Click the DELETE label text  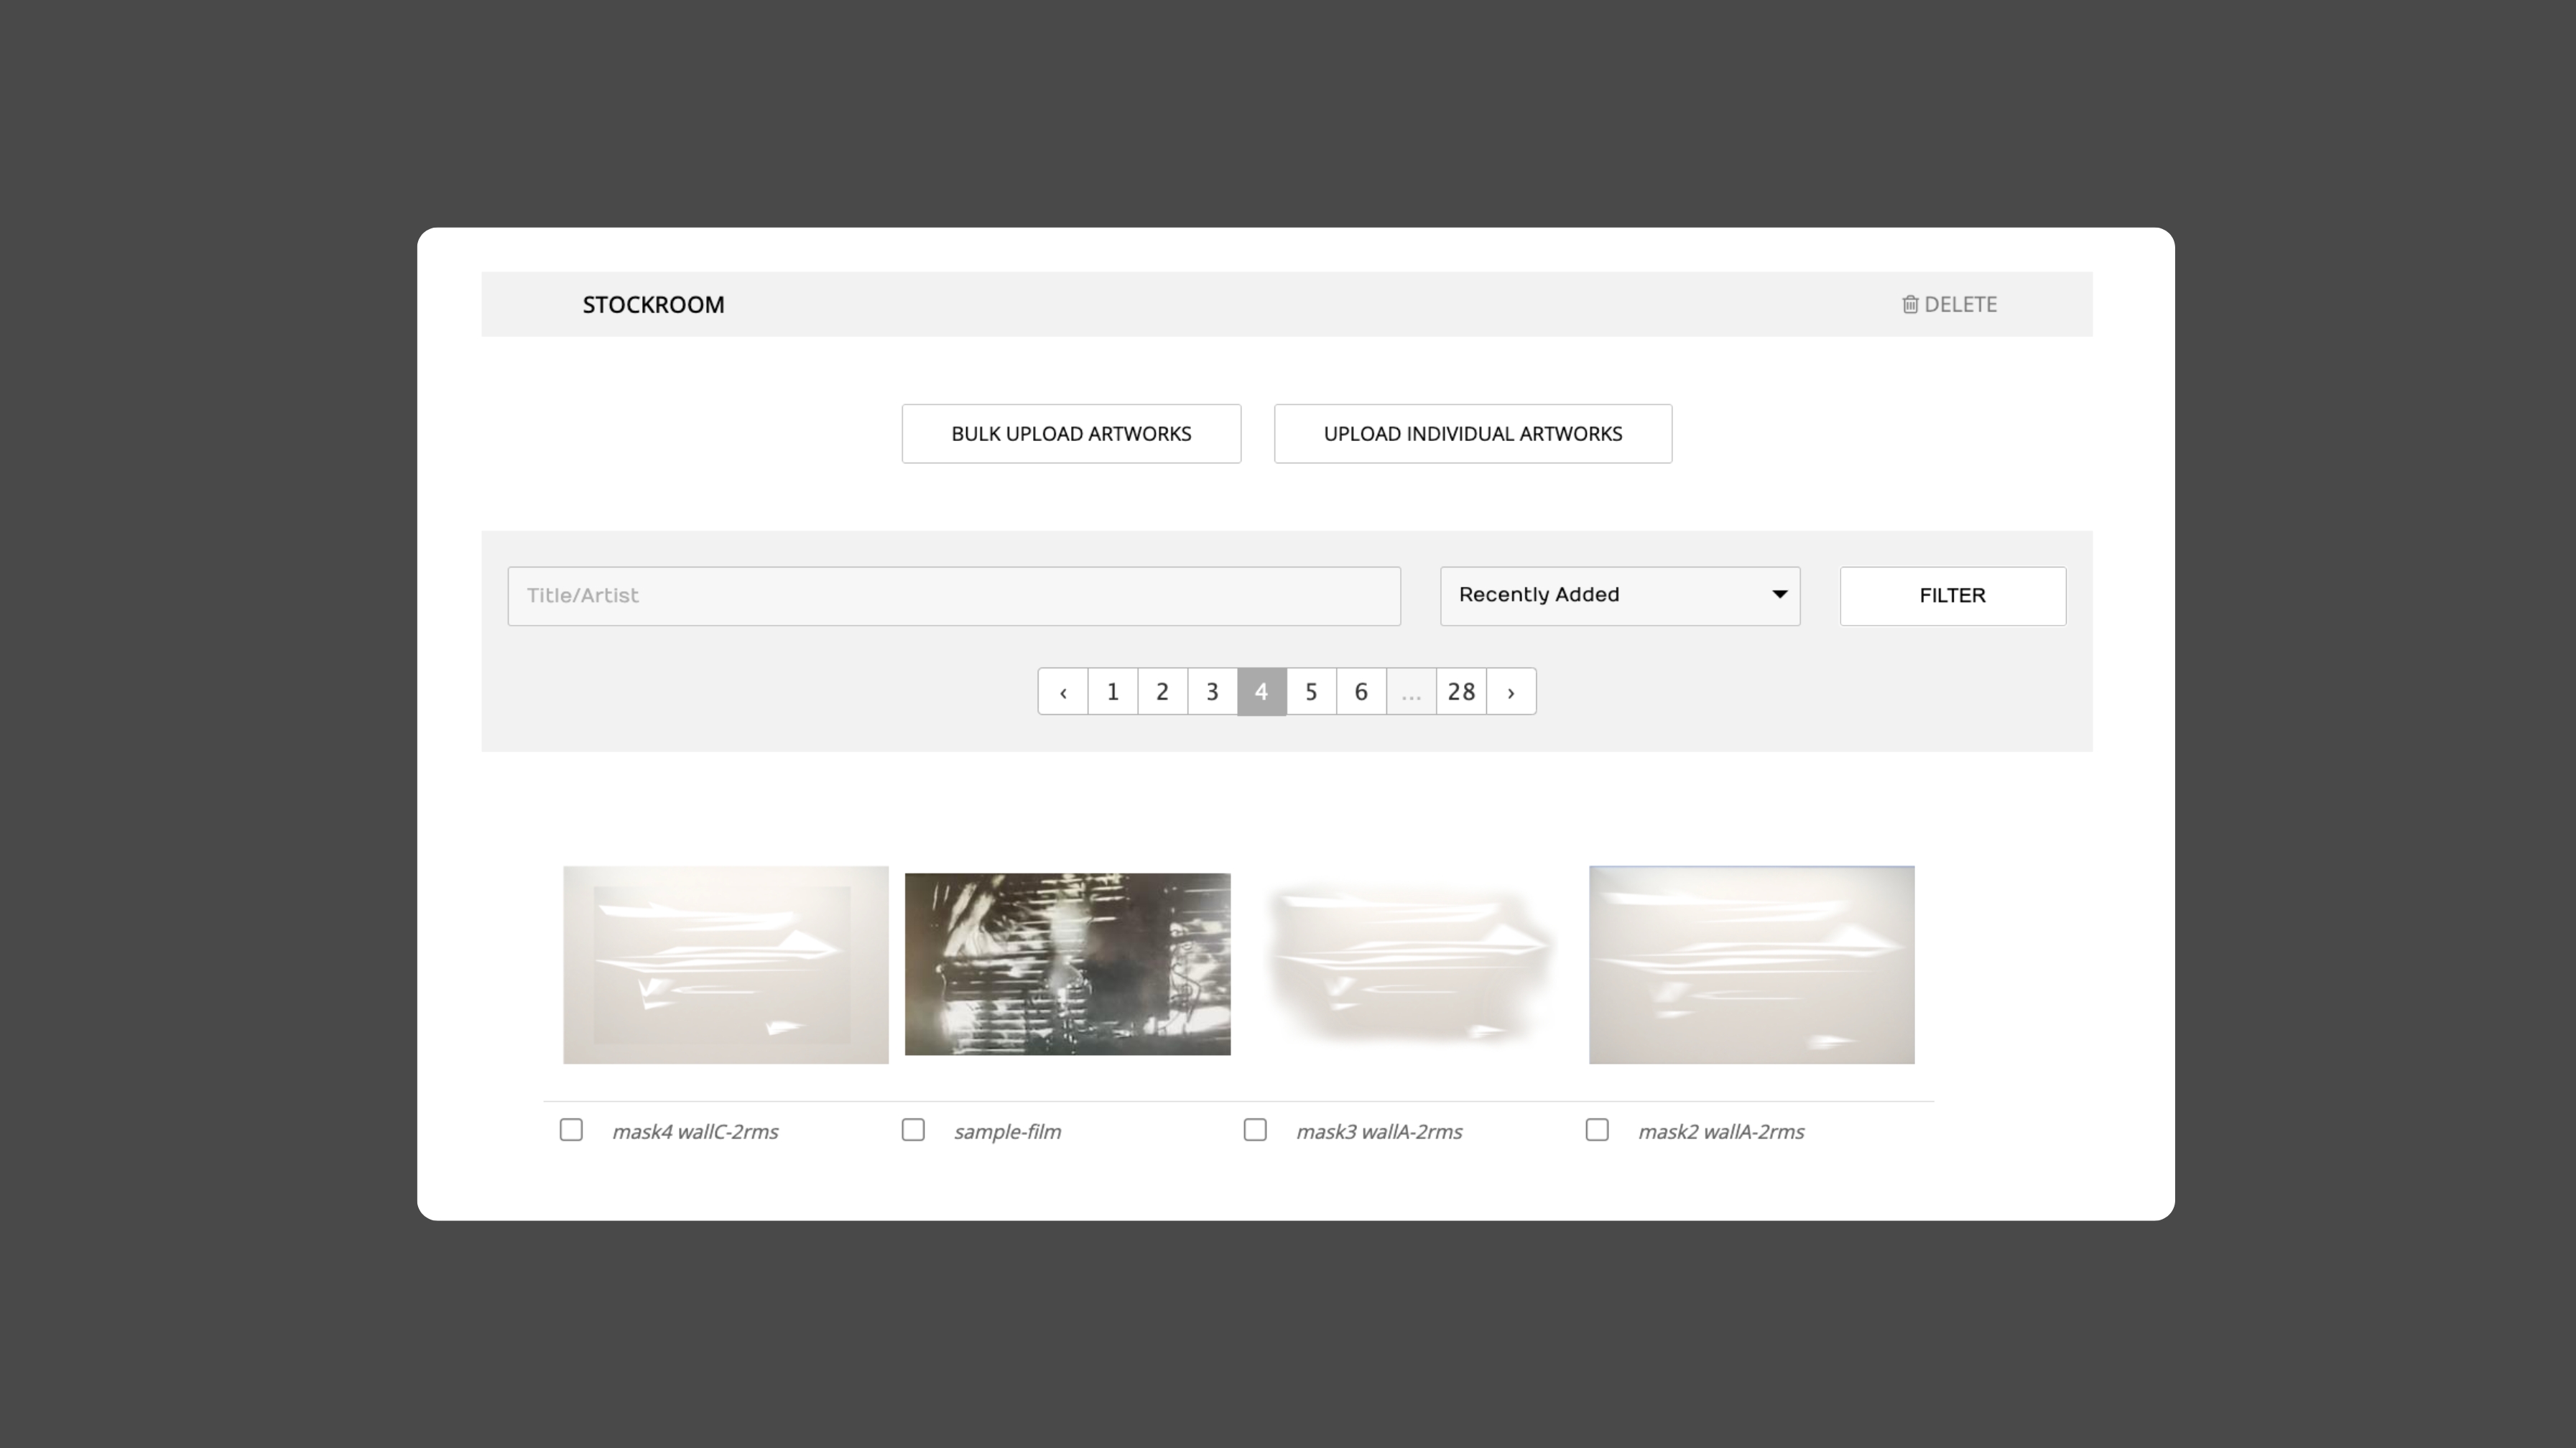tap(1960, 305)
